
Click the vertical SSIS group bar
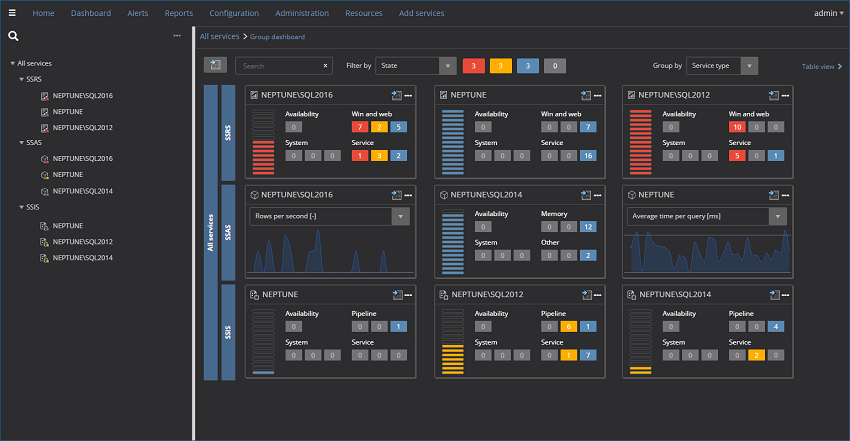pyautogui.click(x=228, y=332)
